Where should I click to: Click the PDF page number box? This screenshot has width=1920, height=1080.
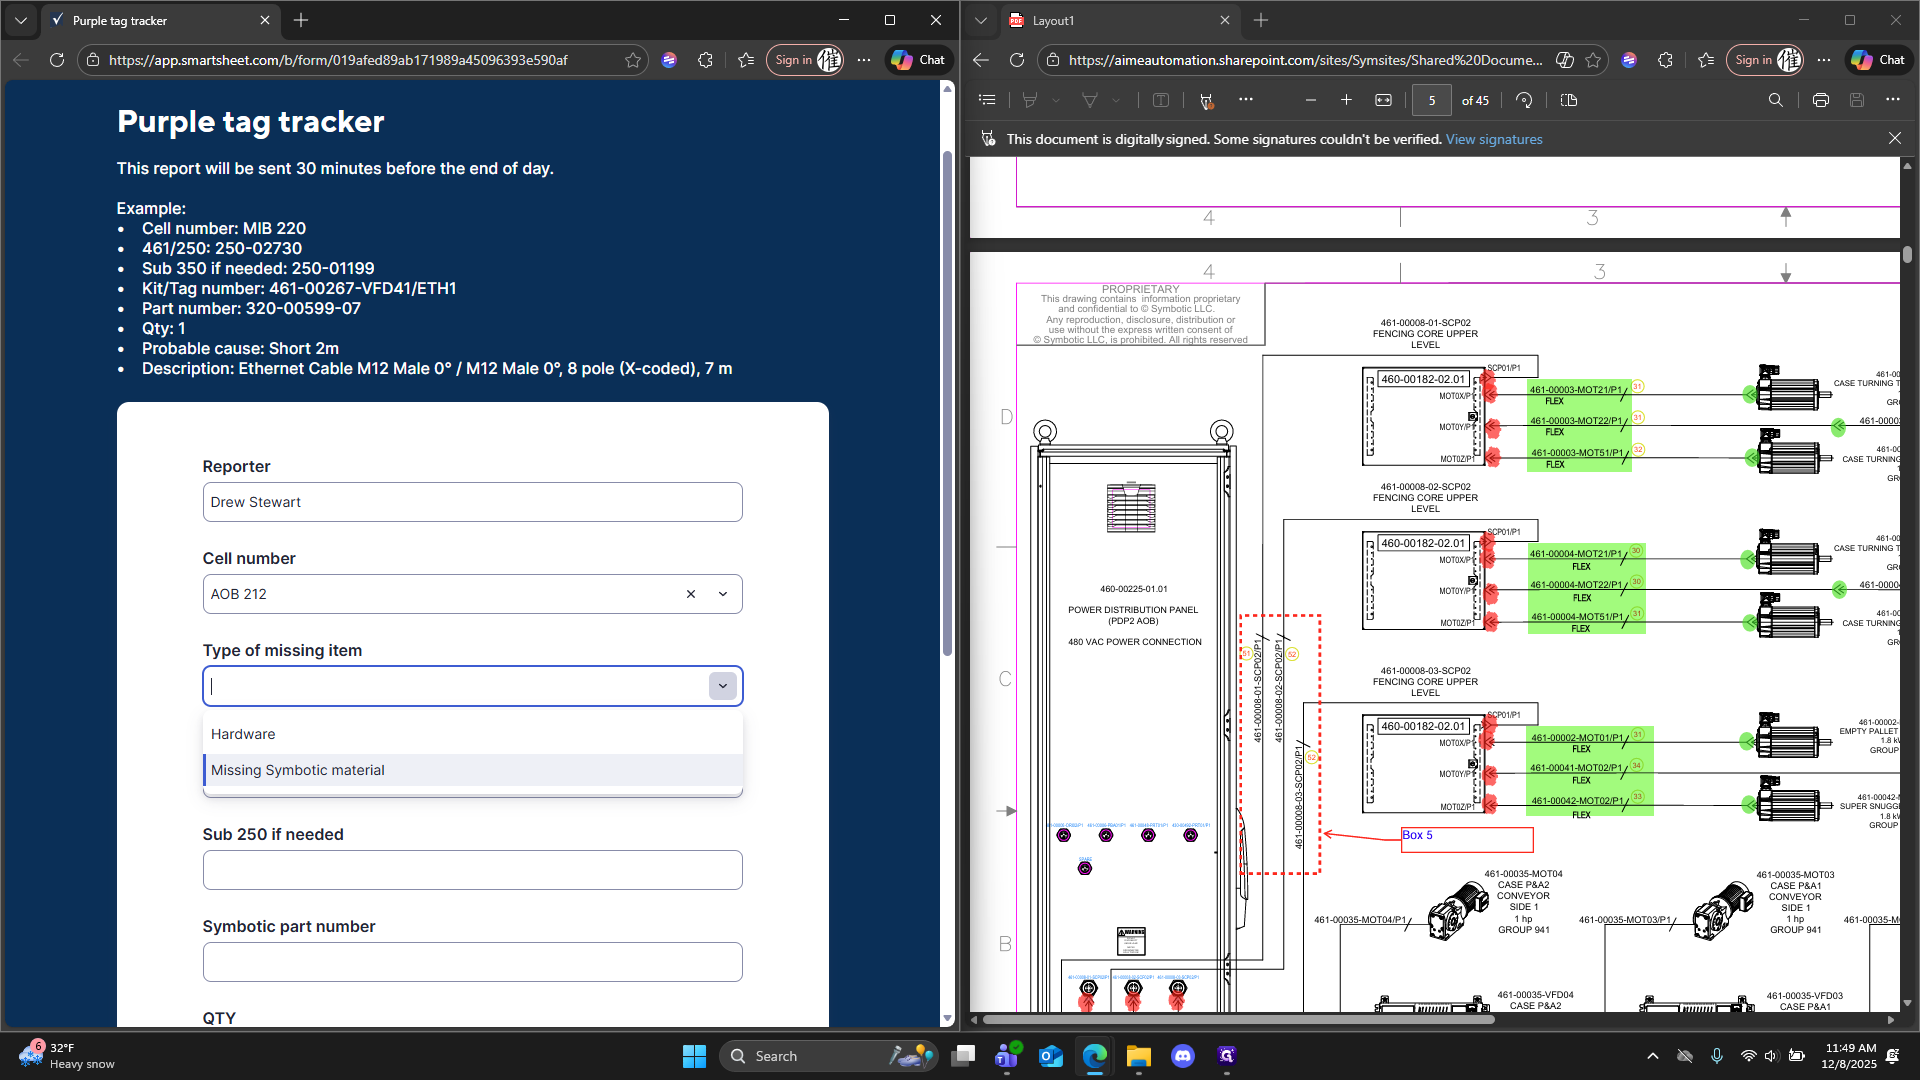[x=1431, y=100]
